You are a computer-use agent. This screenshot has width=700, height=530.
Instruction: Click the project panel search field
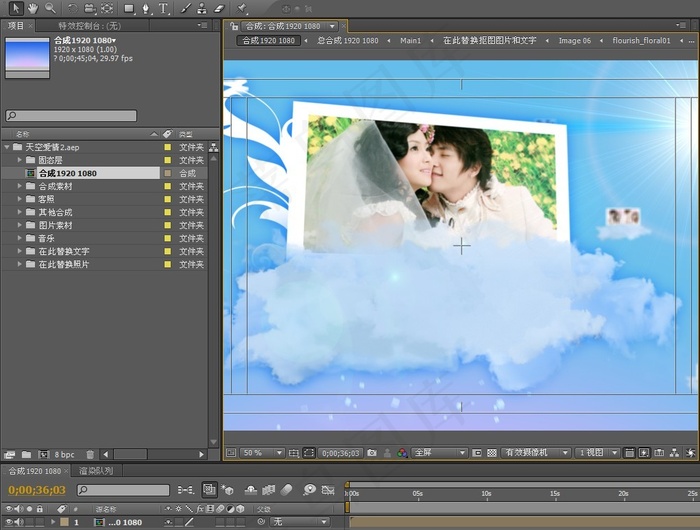(x=71, y=116)
